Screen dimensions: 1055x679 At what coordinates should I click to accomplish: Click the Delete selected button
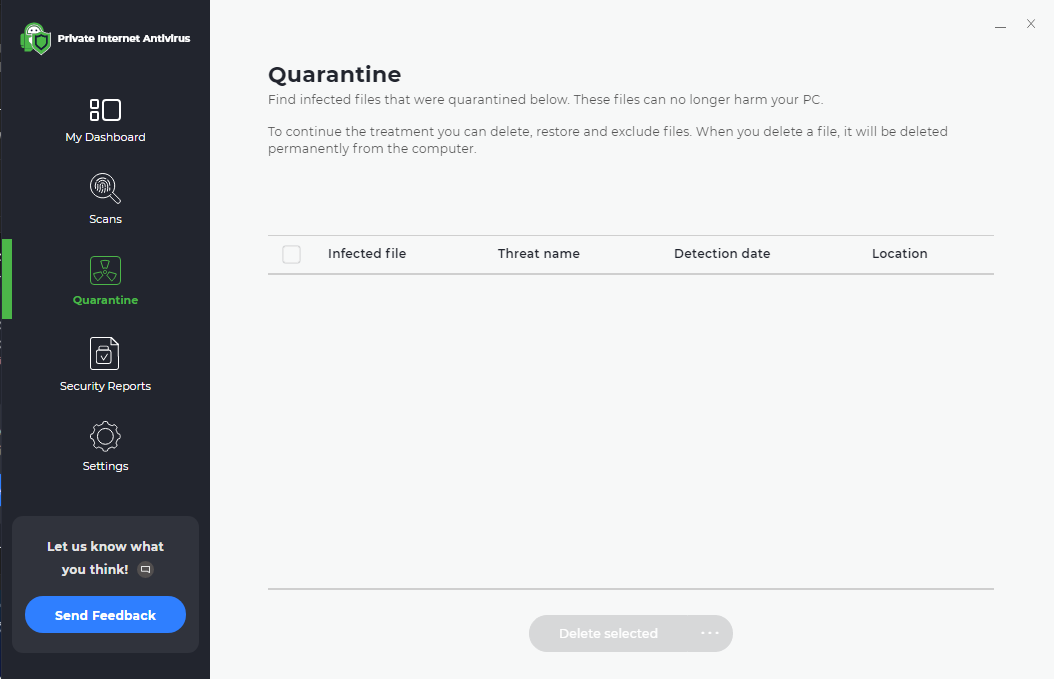pyautogui.click(x=608, y=633)
